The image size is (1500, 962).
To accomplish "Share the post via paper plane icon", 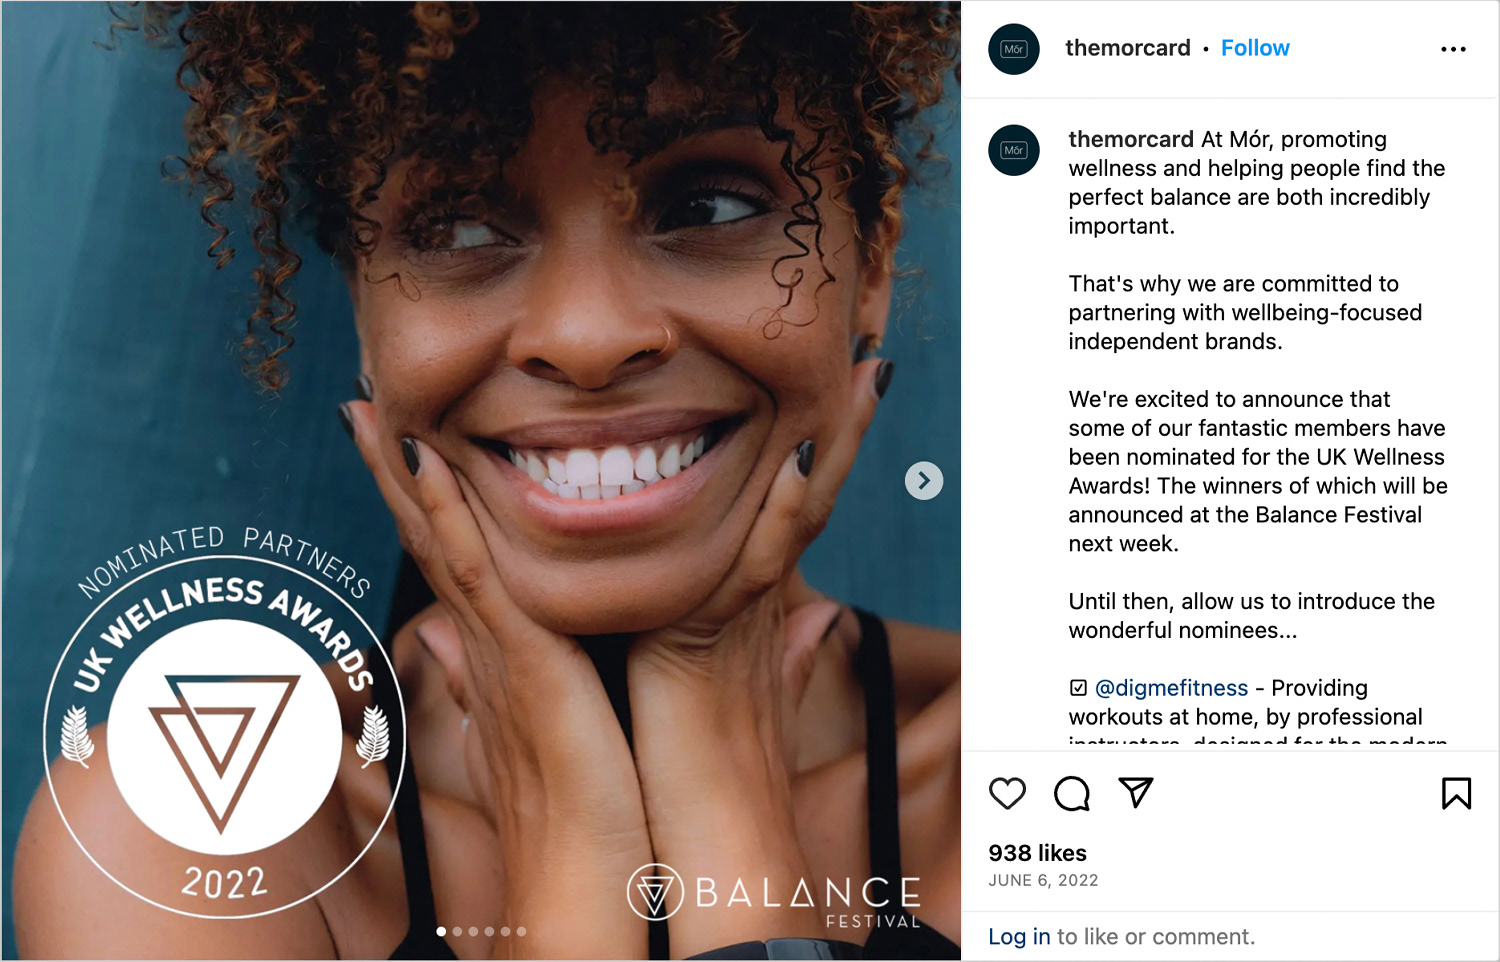I will (x=1135, y=792).
